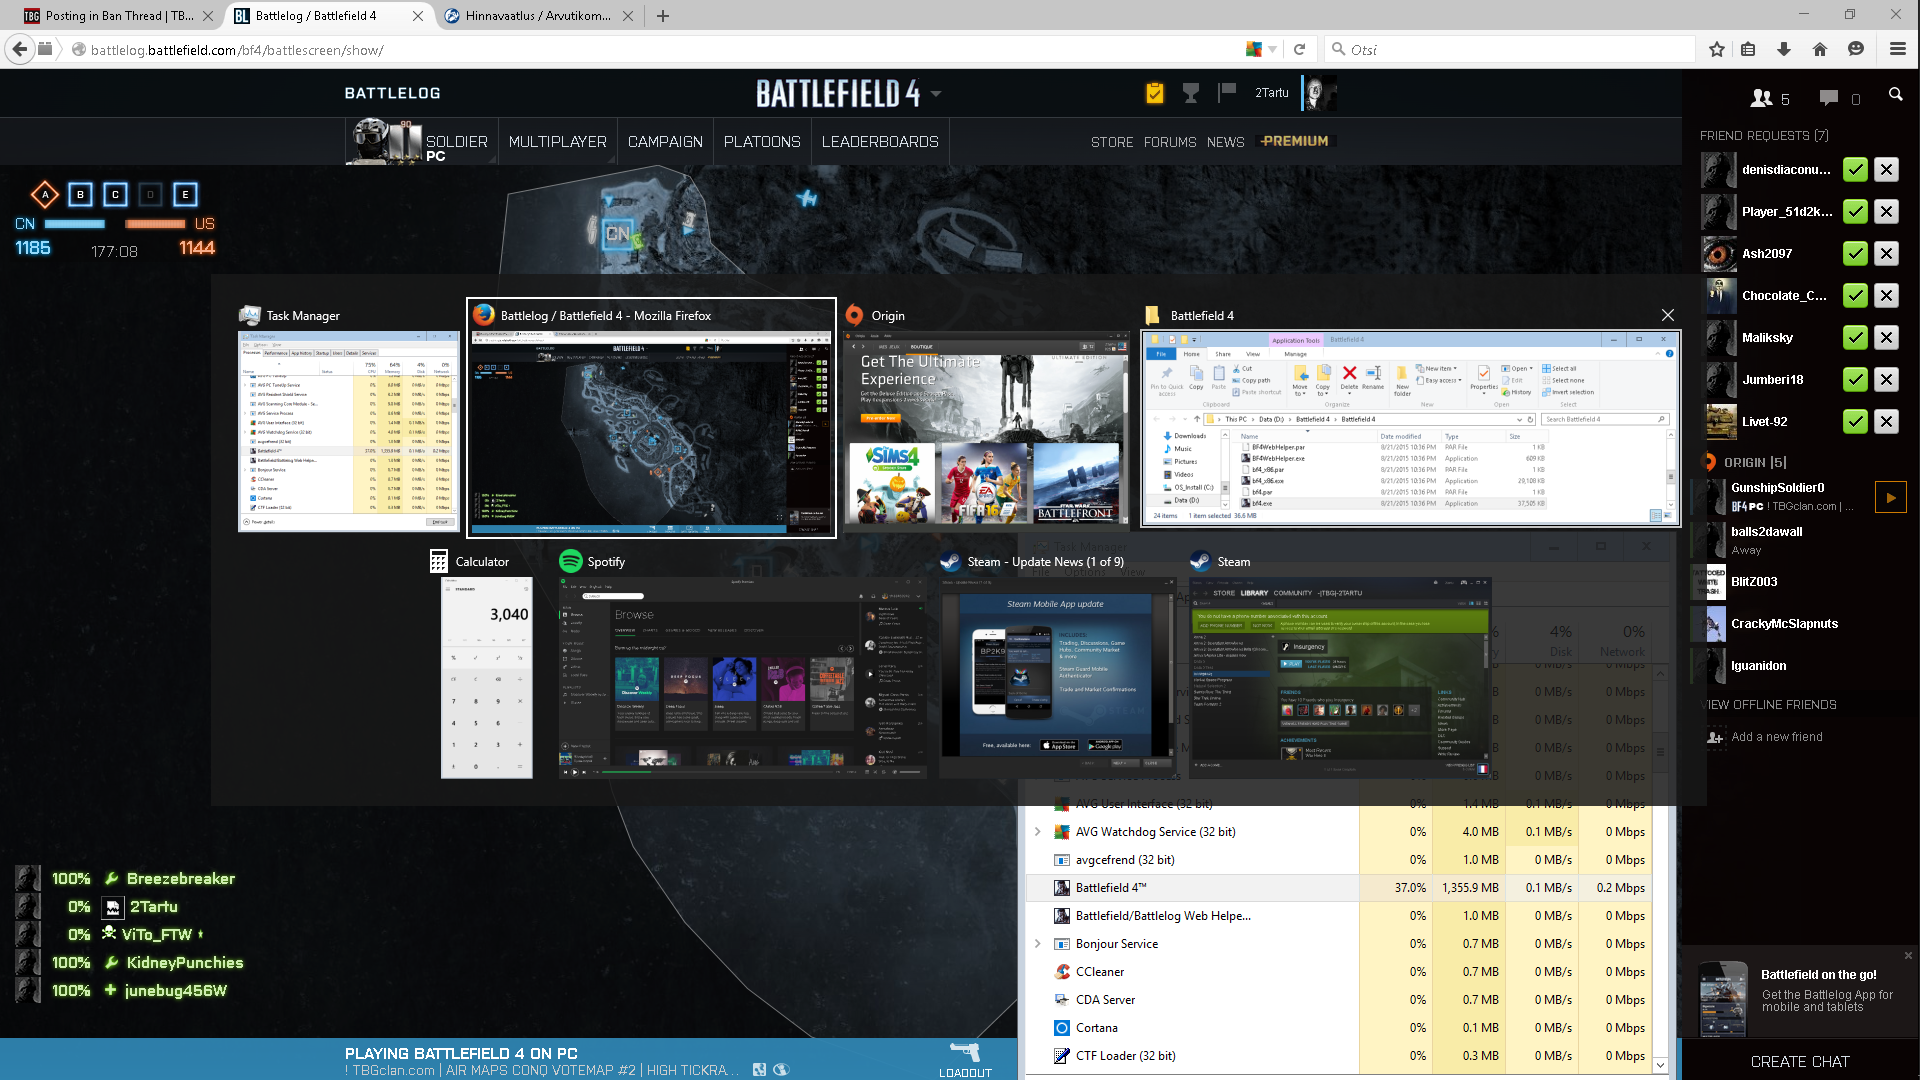Accept friend request from Chocolate_C

(x=1855, y=296)
